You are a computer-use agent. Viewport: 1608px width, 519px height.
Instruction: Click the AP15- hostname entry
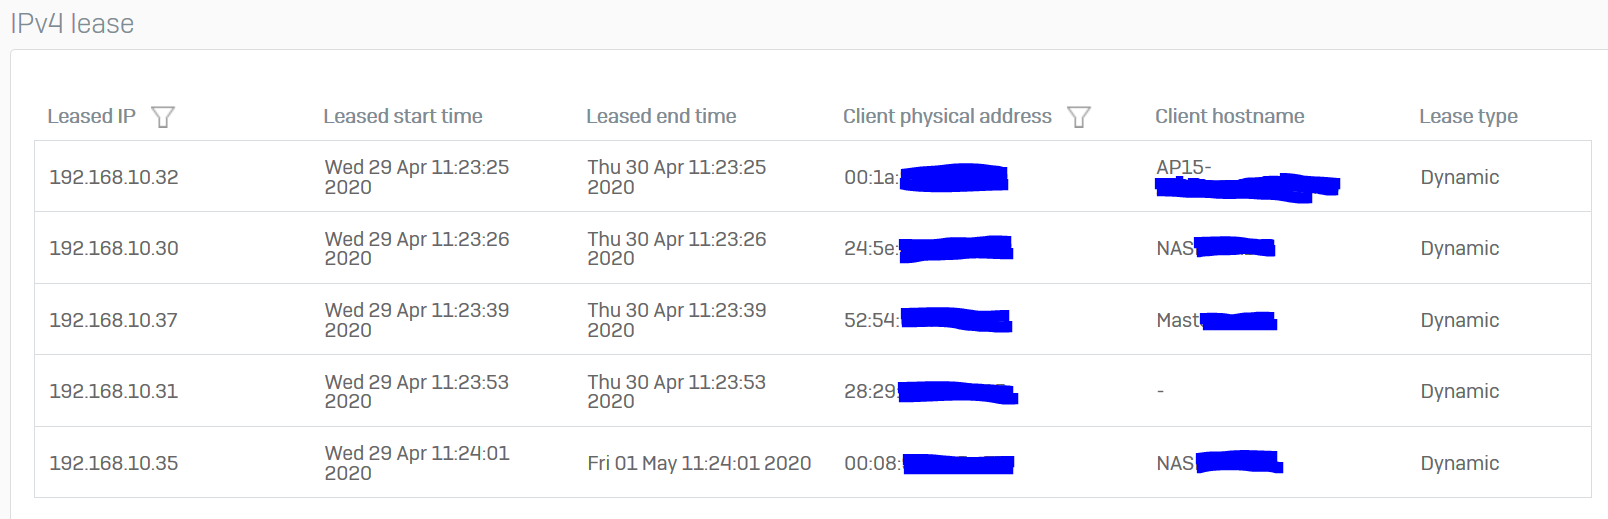pos(1247,179)
